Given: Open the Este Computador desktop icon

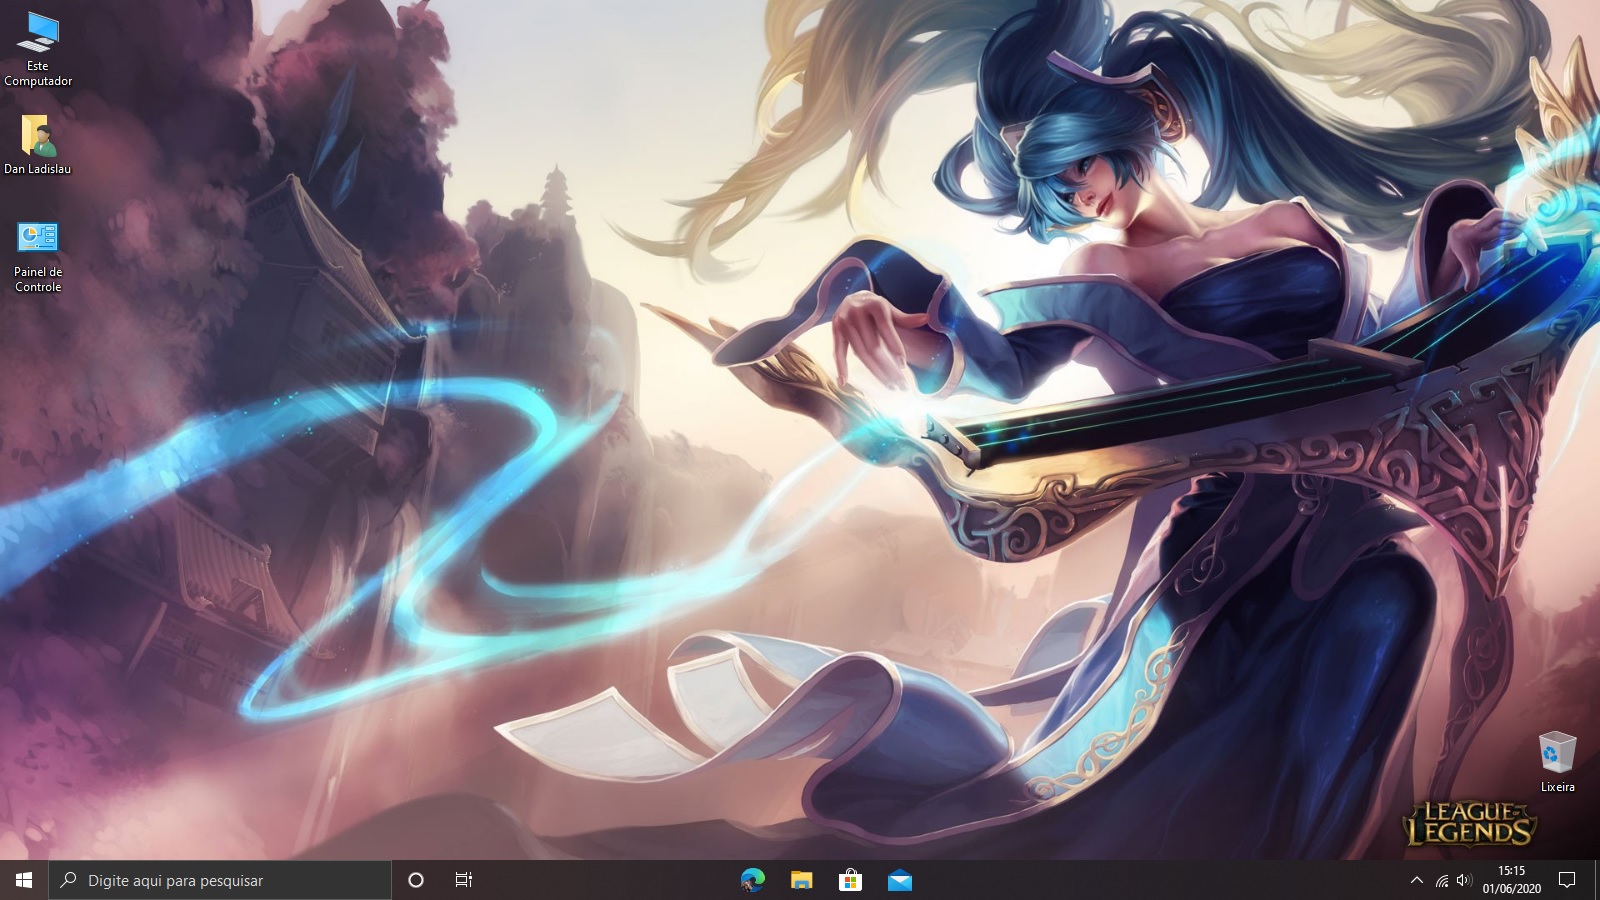Looking at the screenshot, I should coord(38,48).
